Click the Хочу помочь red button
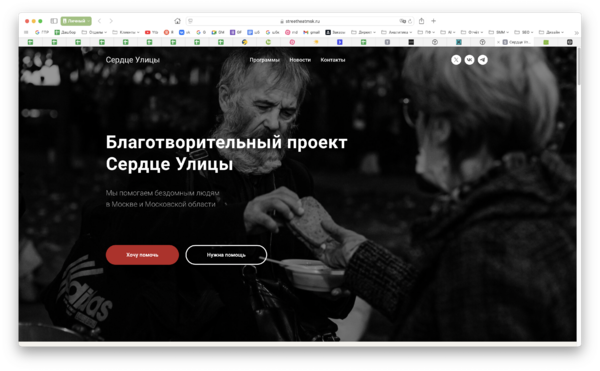600x371 pixels. coord(142,255)
